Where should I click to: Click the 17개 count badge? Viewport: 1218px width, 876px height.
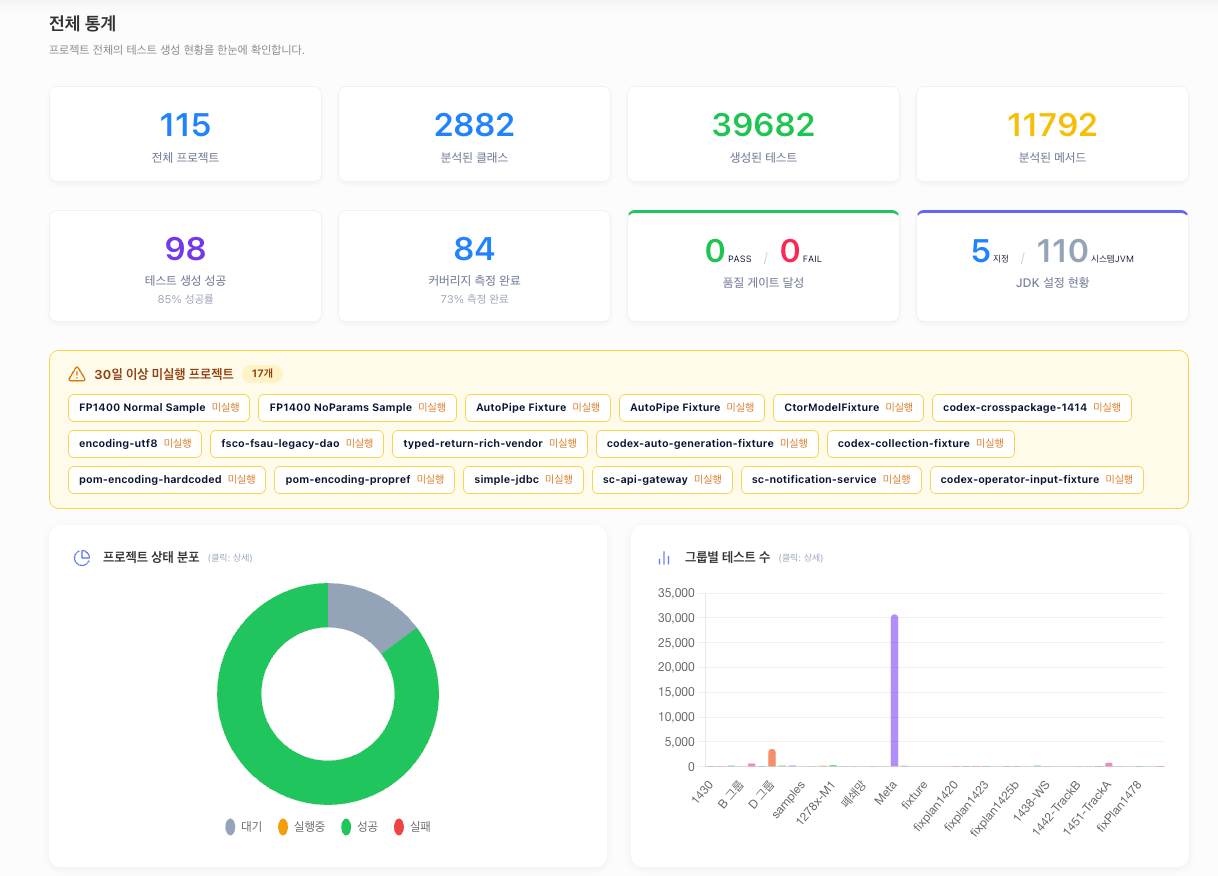tap(262, 374)
